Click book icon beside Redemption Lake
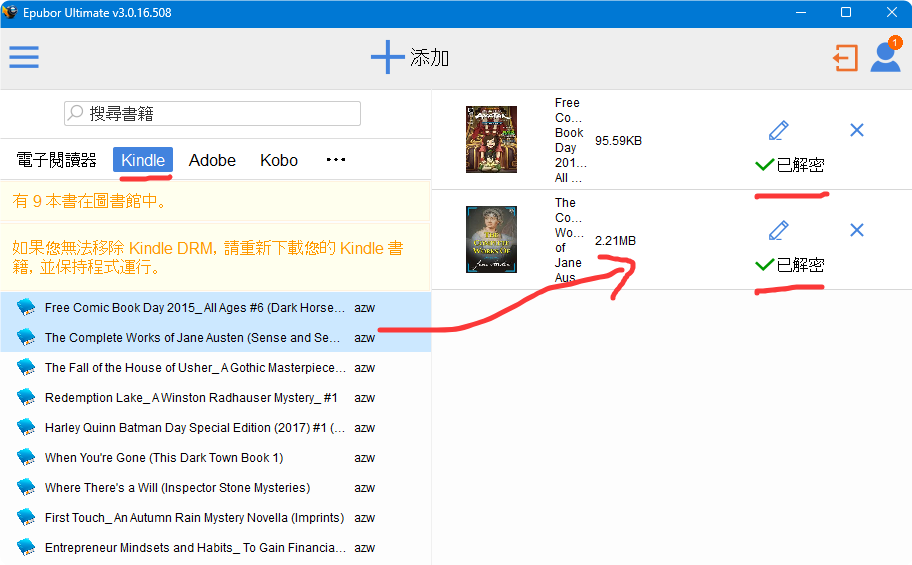Screen dimensions: 912x565 [x=26, y=397]
